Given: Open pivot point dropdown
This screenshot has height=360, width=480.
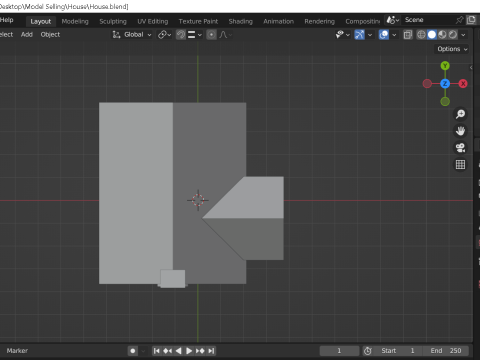Looking at the screenshot, I should pyautogui.click(x=164, y=35).
